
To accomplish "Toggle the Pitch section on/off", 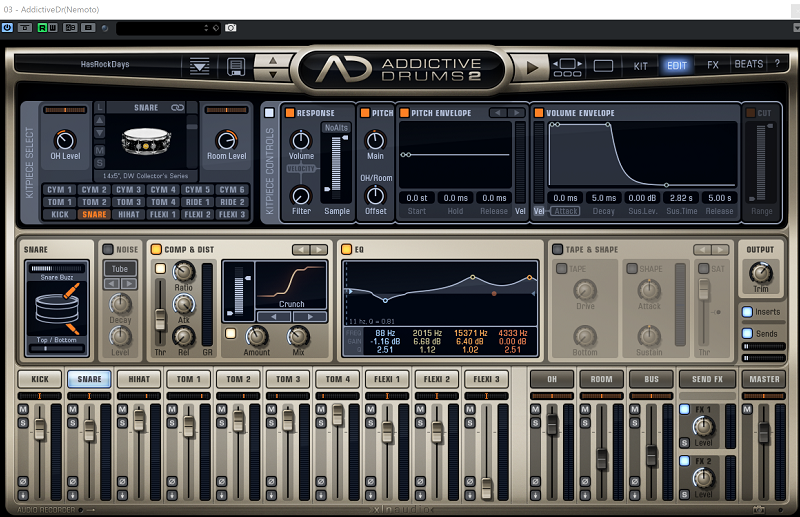I will point(365,113).
